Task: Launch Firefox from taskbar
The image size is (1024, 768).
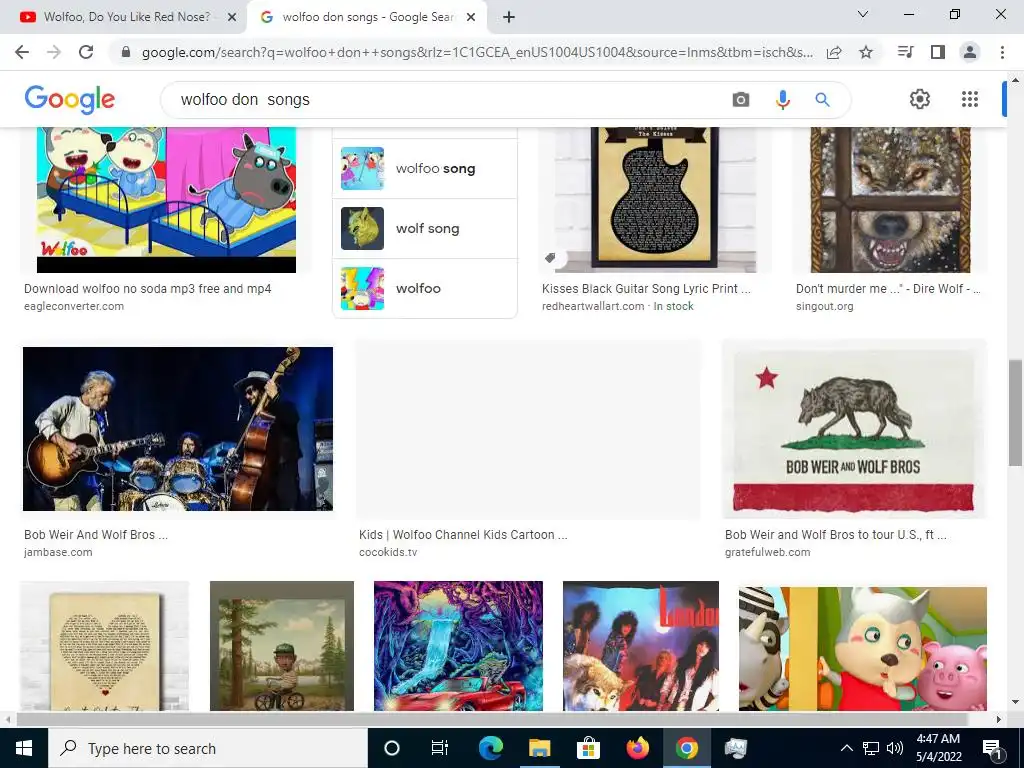Action: click(x=637, y=748)
